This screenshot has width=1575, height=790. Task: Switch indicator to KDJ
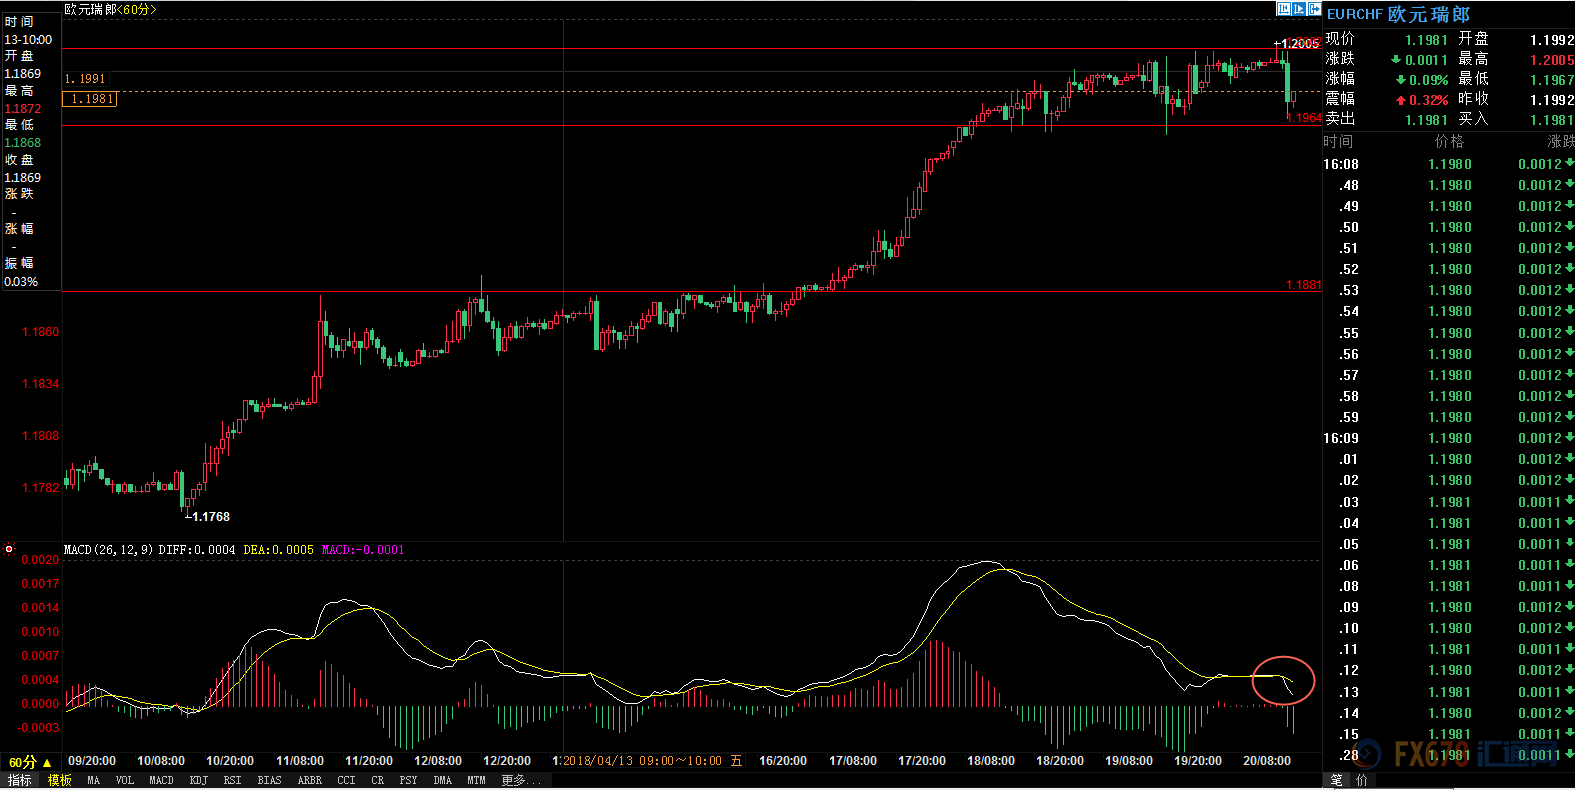pyautogui.click(x=198, y=780)
